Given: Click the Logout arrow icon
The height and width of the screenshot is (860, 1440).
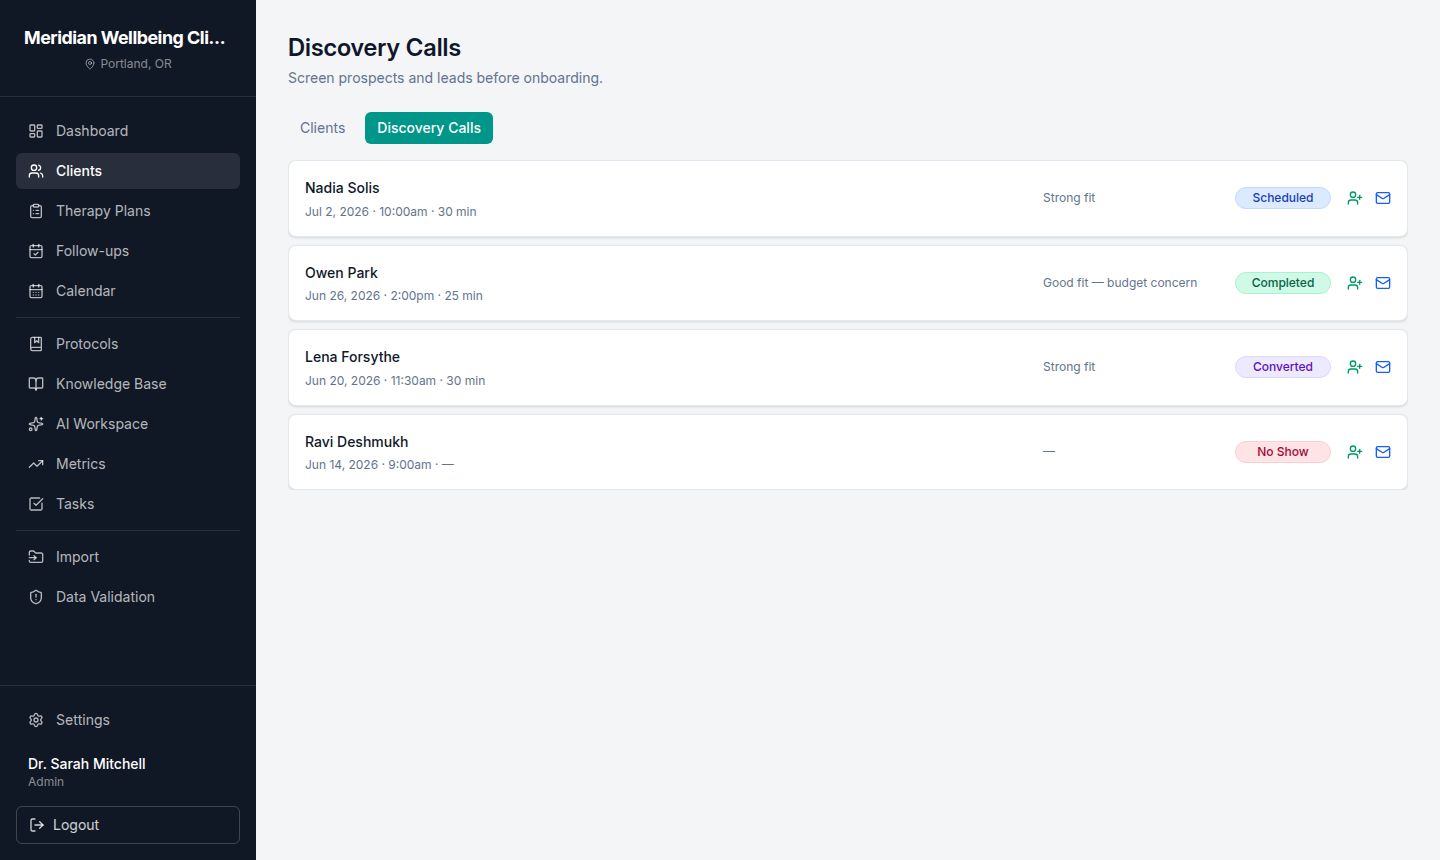Looking at the screenshot, I should 37,825.
